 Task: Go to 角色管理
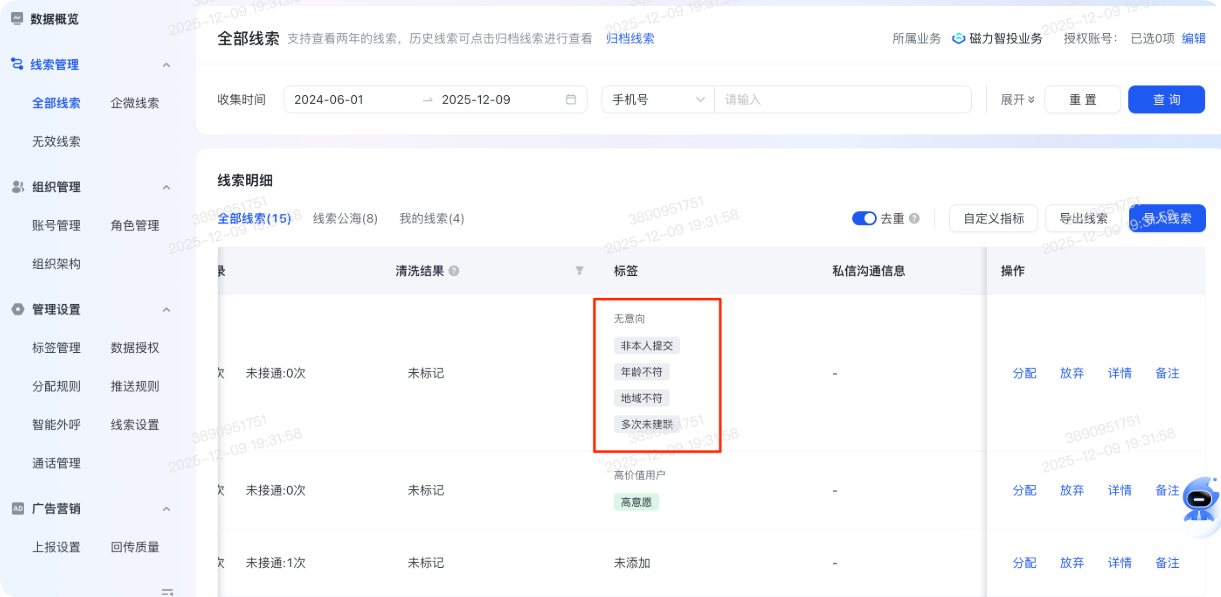click(135, 226)
